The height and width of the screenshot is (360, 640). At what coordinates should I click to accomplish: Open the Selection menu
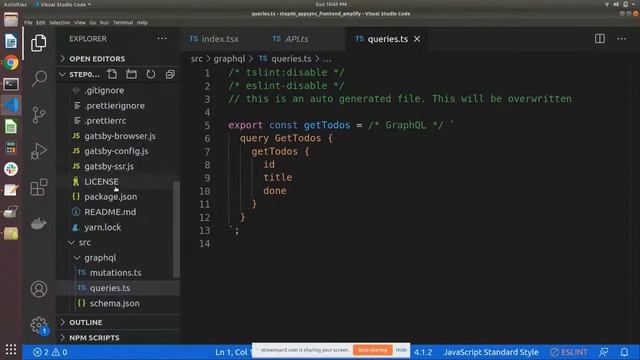(x=60, y=22)
